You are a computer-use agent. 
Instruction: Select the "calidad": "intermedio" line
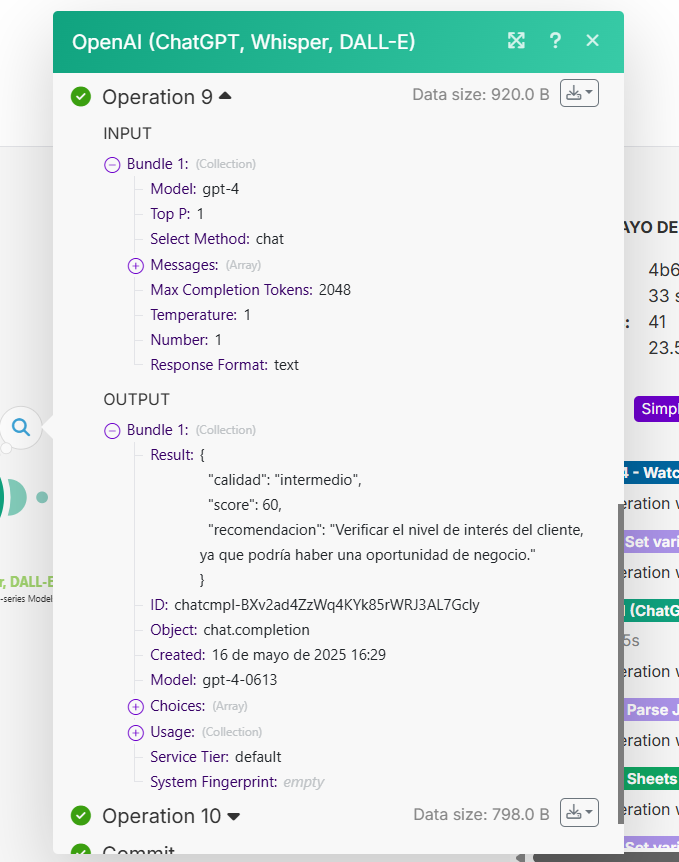point(284,480)
